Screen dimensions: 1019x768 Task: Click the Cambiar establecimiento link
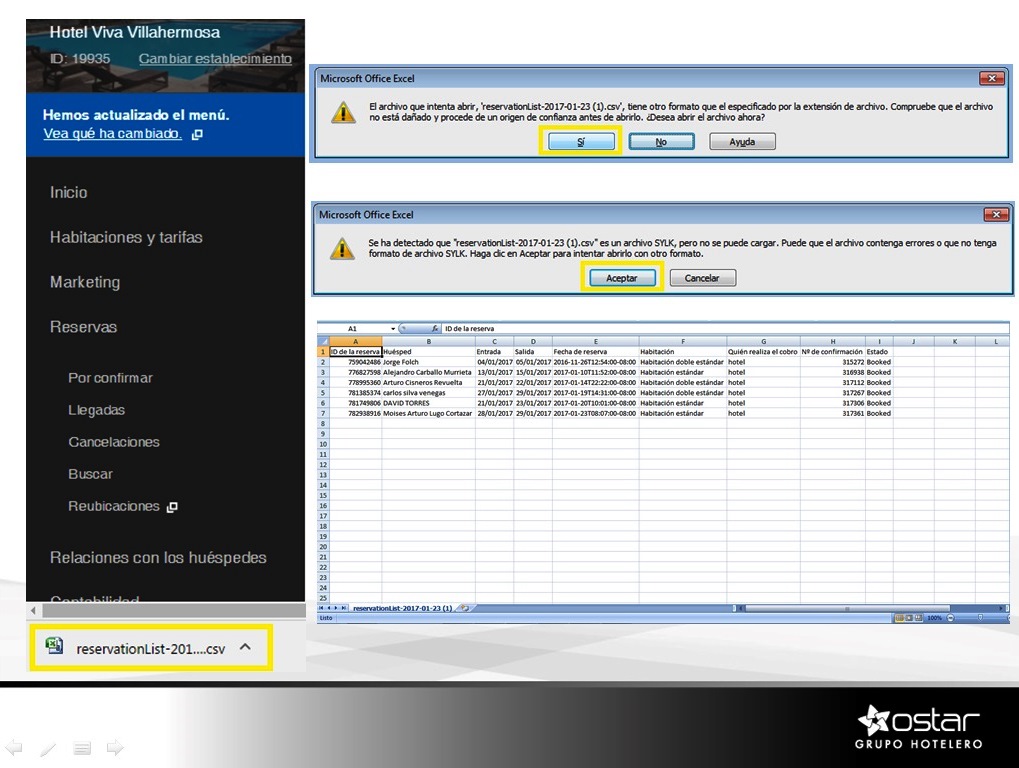215,59
